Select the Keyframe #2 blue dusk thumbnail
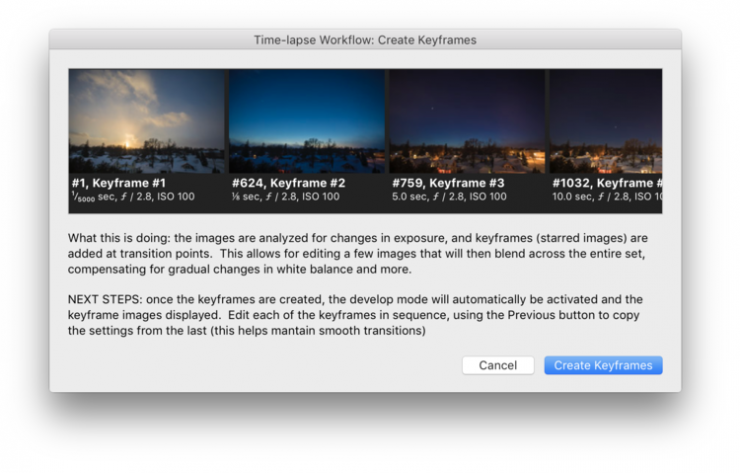Viewport: 740px width, 473px height. (x=307, y=121)
